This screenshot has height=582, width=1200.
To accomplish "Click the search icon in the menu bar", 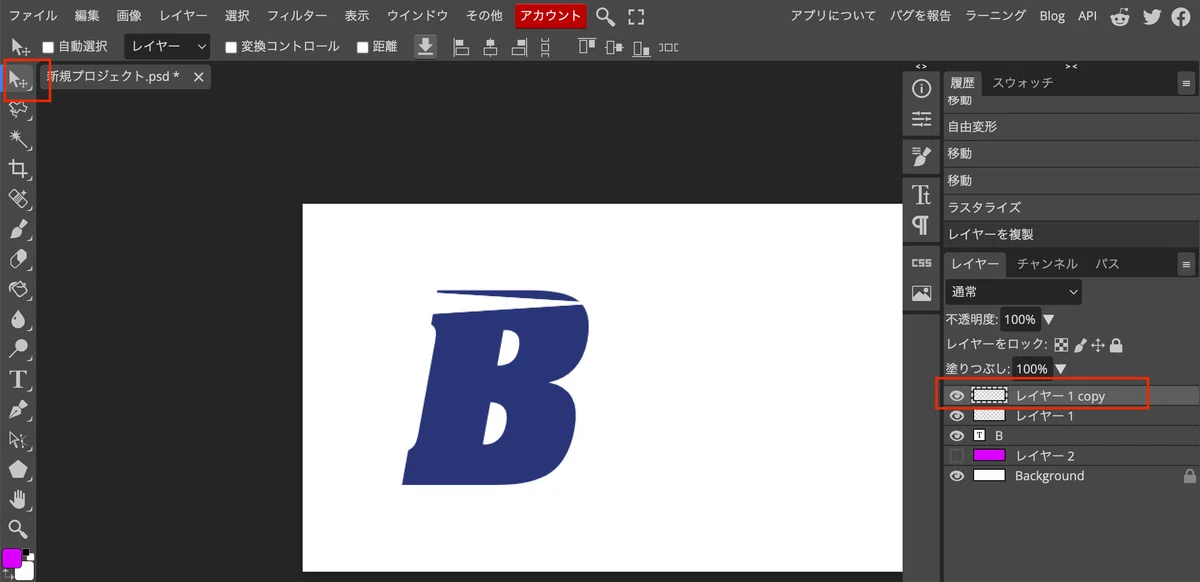I will [605, 16].
